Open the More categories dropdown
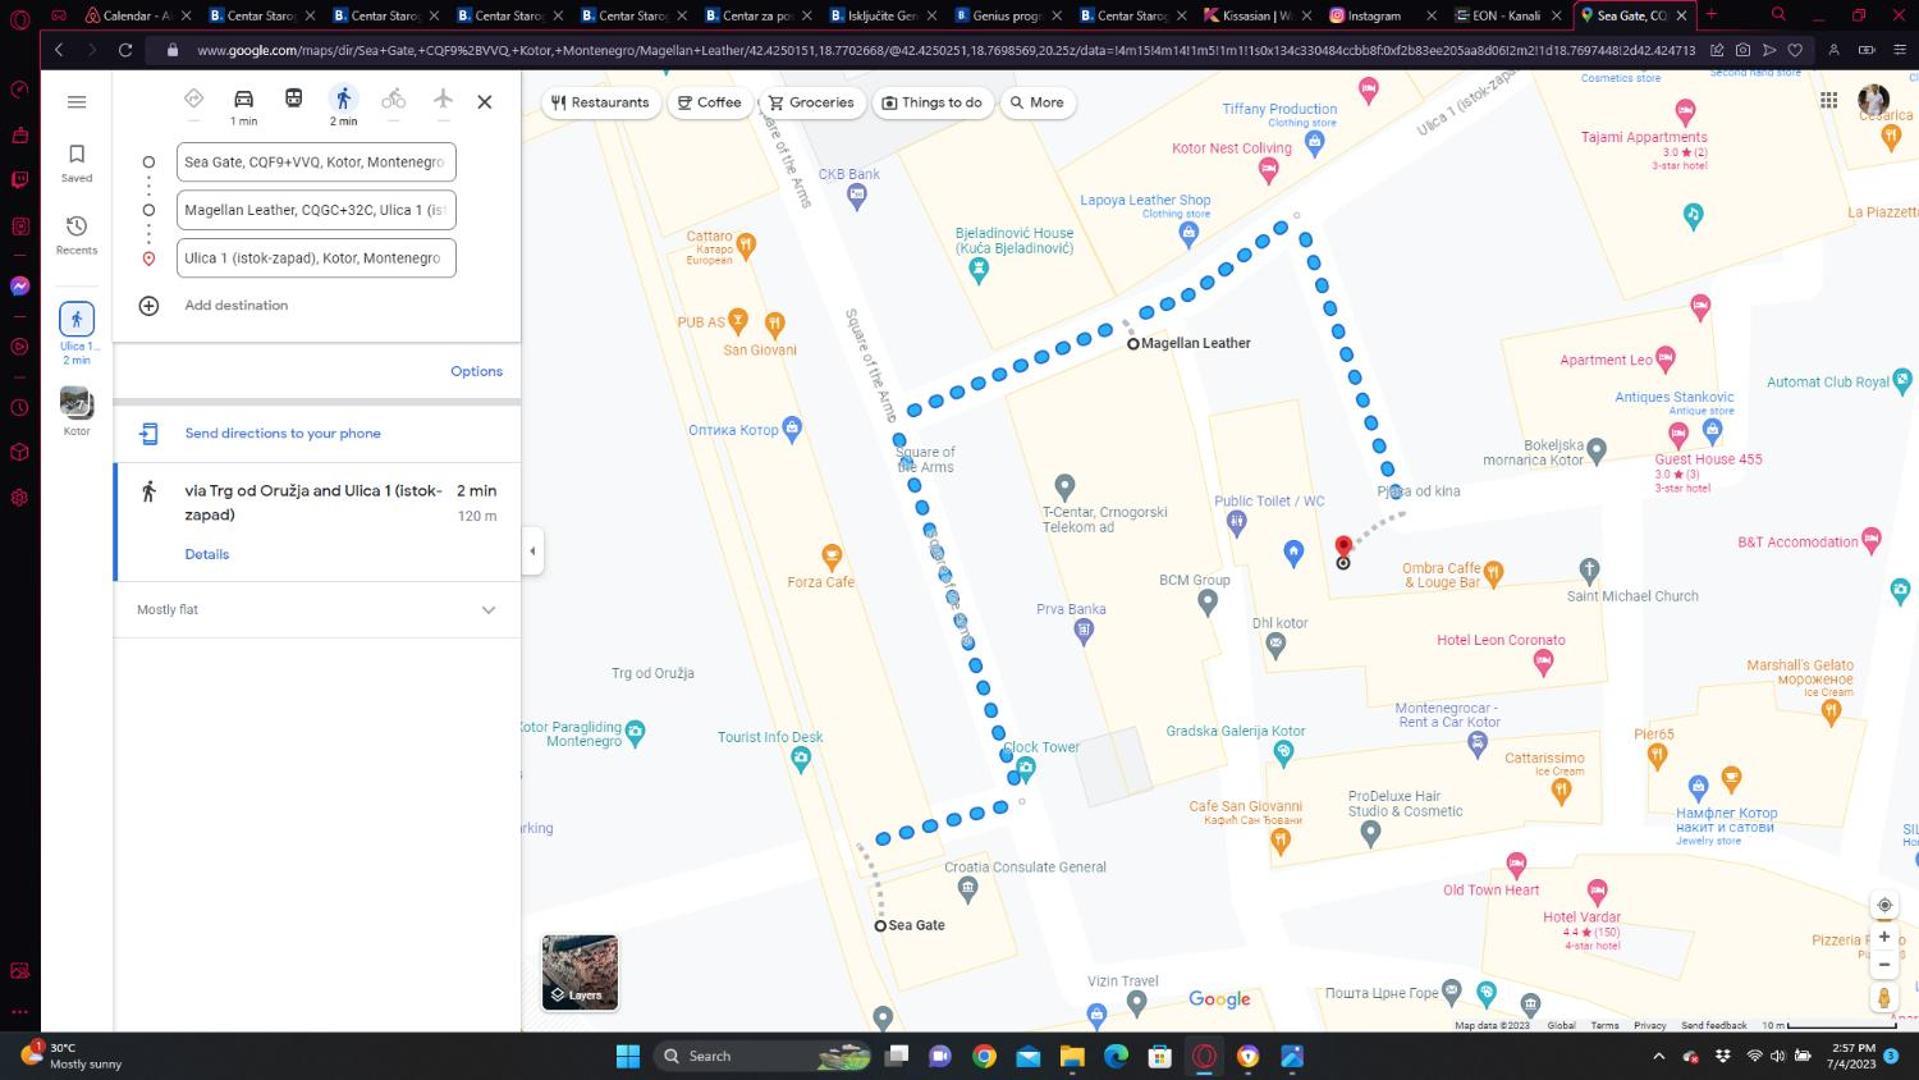The height and width of the screenshot is (1080, 1919). pyautogui.click(x=1037, y=103)
